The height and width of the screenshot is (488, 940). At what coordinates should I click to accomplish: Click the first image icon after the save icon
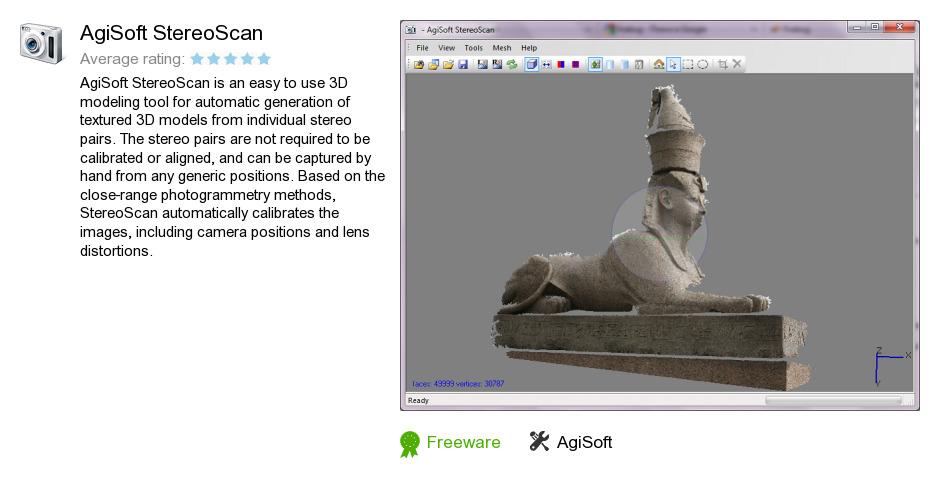483,64
